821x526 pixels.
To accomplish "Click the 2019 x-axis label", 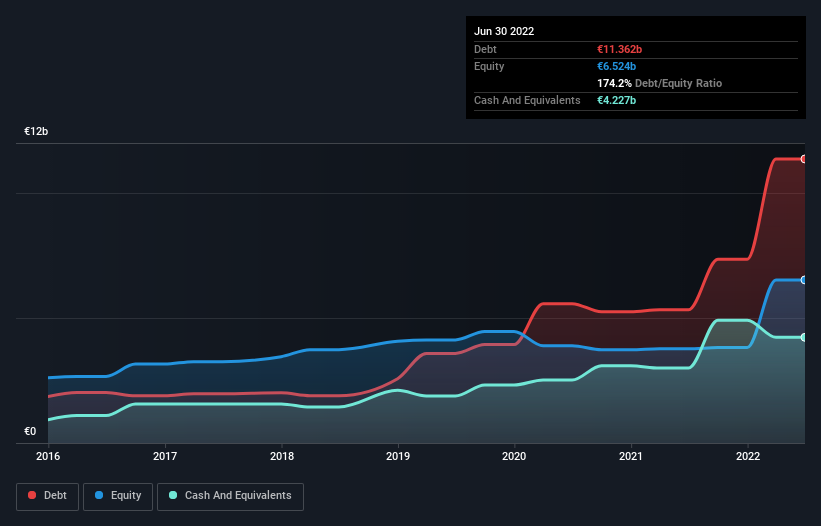I will [398, 456].
